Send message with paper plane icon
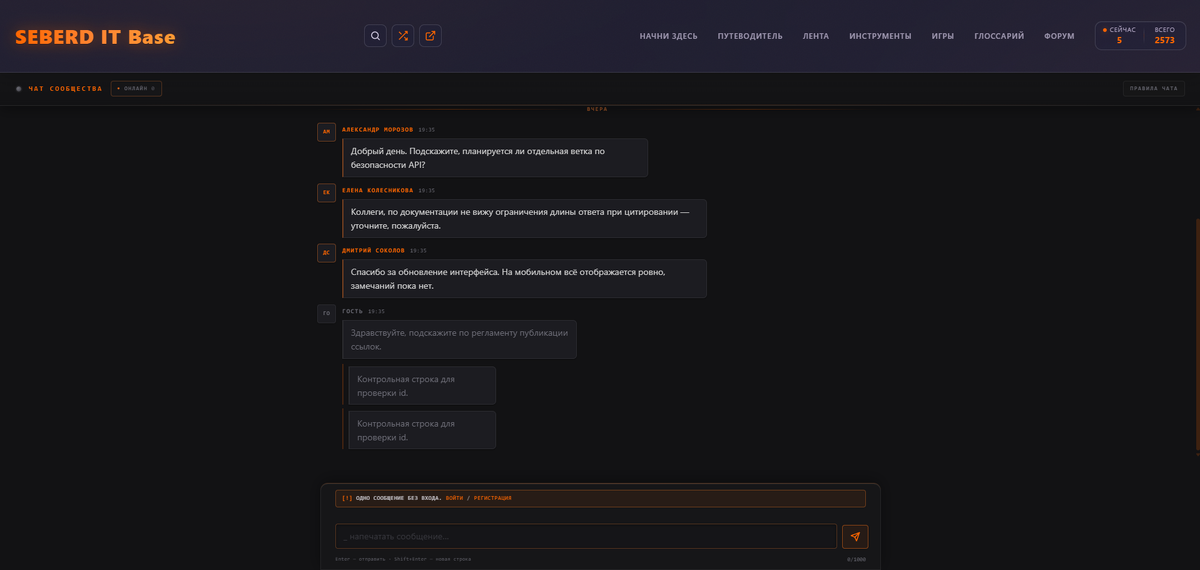Viewport: 1200px width, 570px height. [855, 537]
